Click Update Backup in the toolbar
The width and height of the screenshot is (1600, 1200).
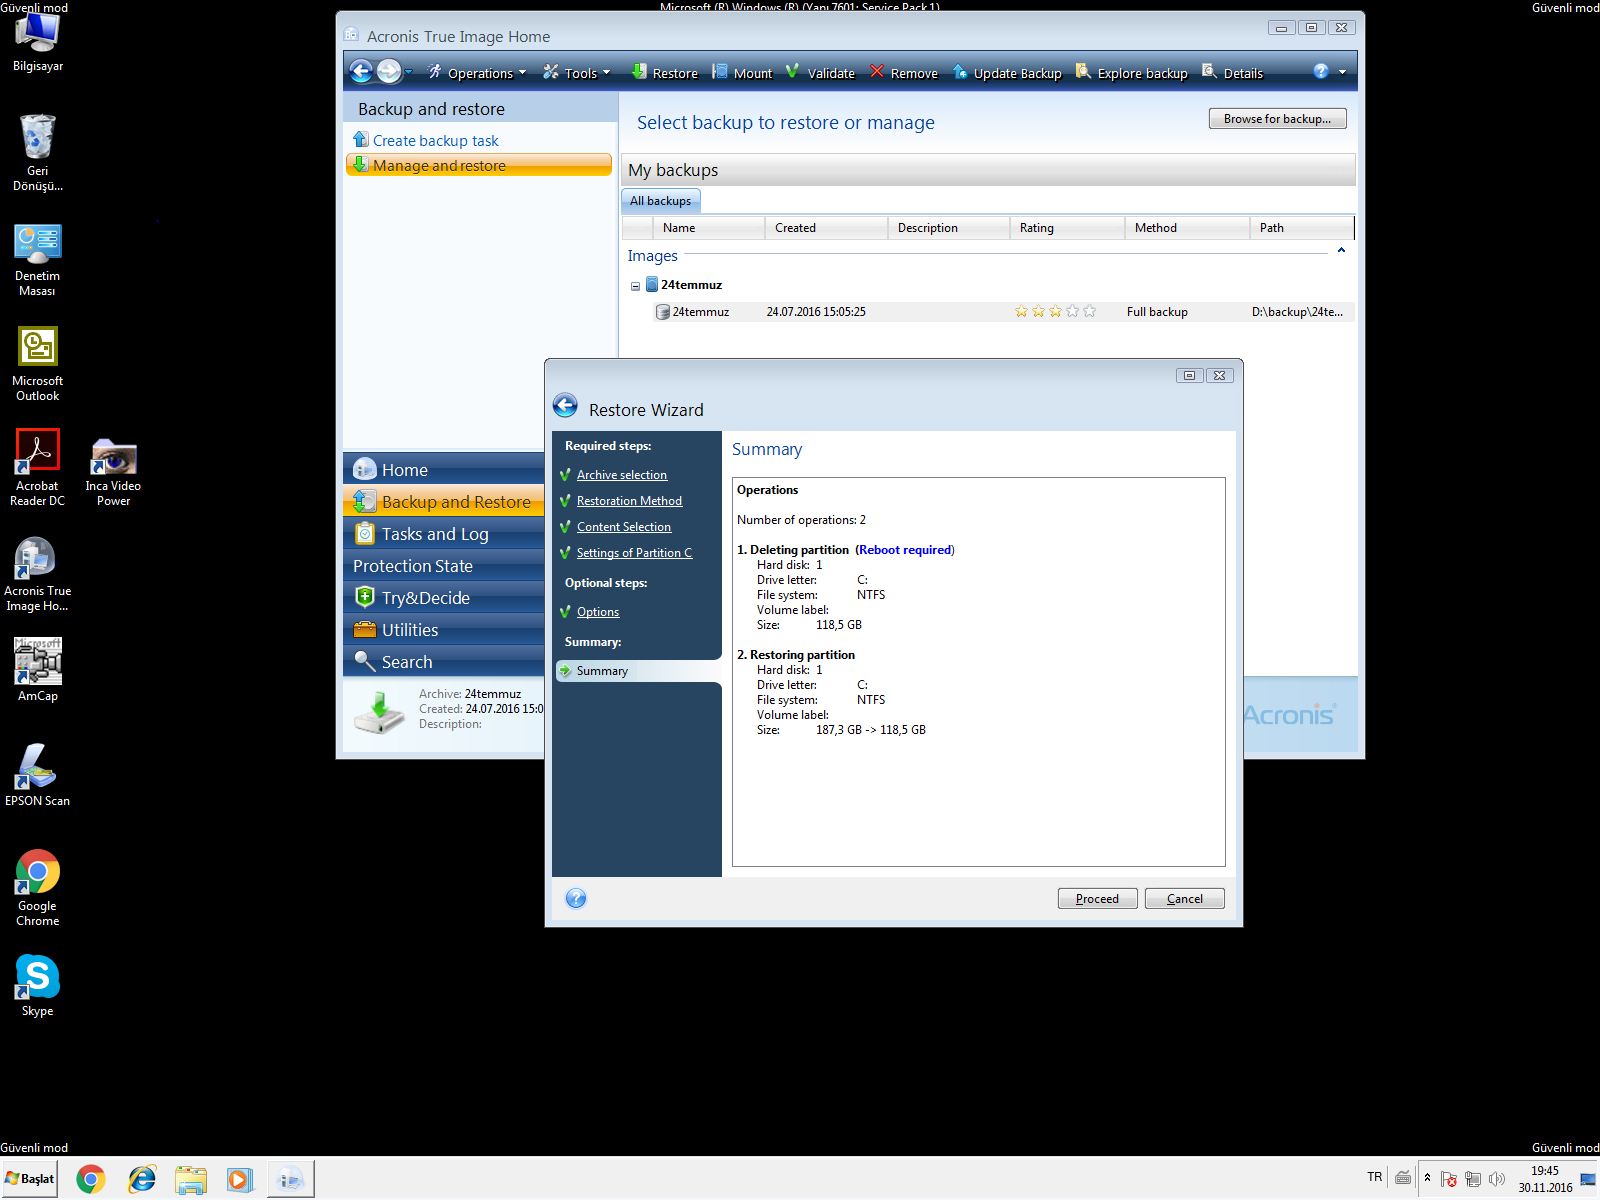[x=1007, y=73]
